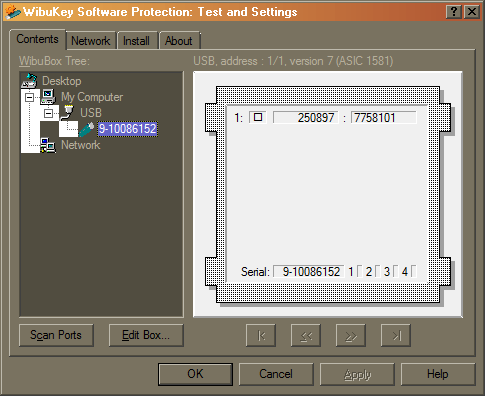The height and width of the screenshot is (396, 485).
Task: Select the USB tree label
Action: pyautogui.click(x=91, y=113)
